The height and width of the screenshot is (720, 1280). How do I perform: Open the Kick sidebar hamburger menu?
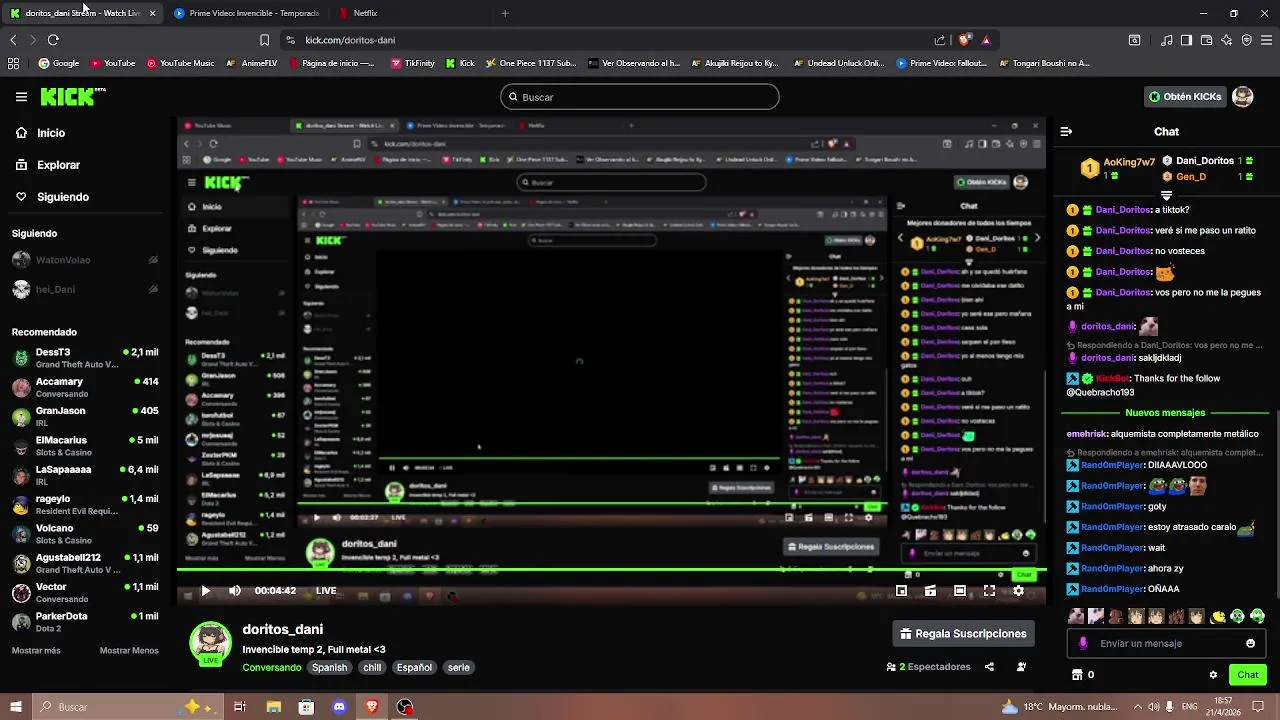coord(21,97)
